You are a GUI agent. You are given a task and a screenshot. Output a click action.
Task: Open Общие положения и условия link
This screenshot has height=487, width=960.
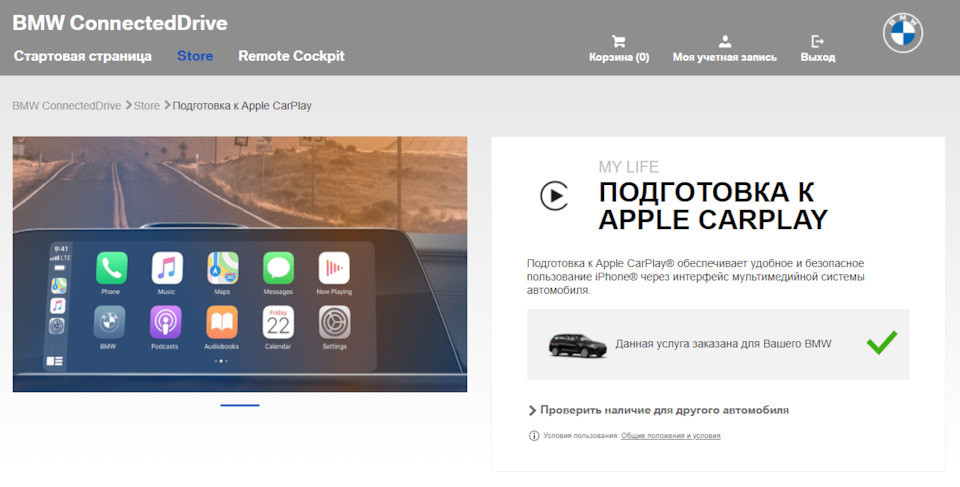(670, 436)
